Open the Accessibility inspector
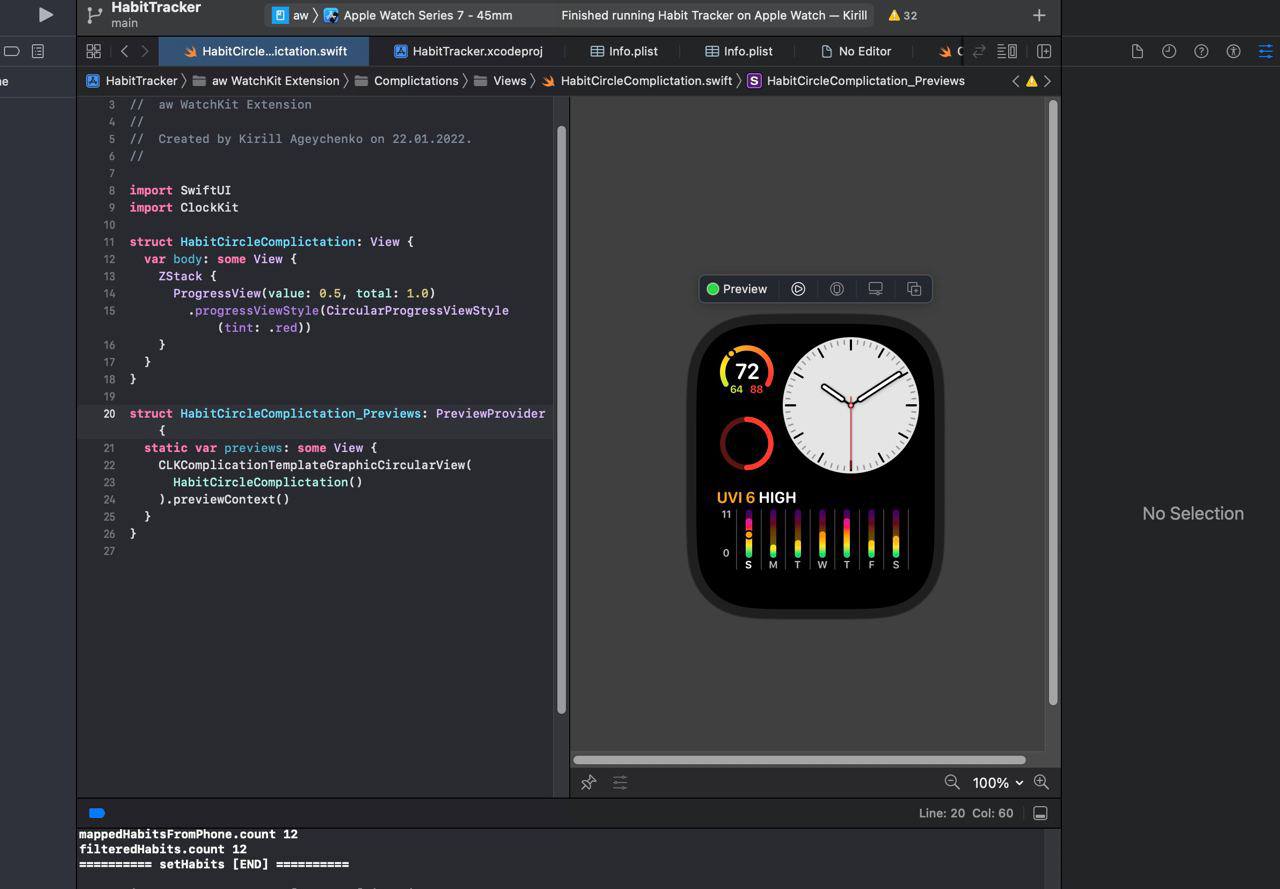 point(1233,51)
